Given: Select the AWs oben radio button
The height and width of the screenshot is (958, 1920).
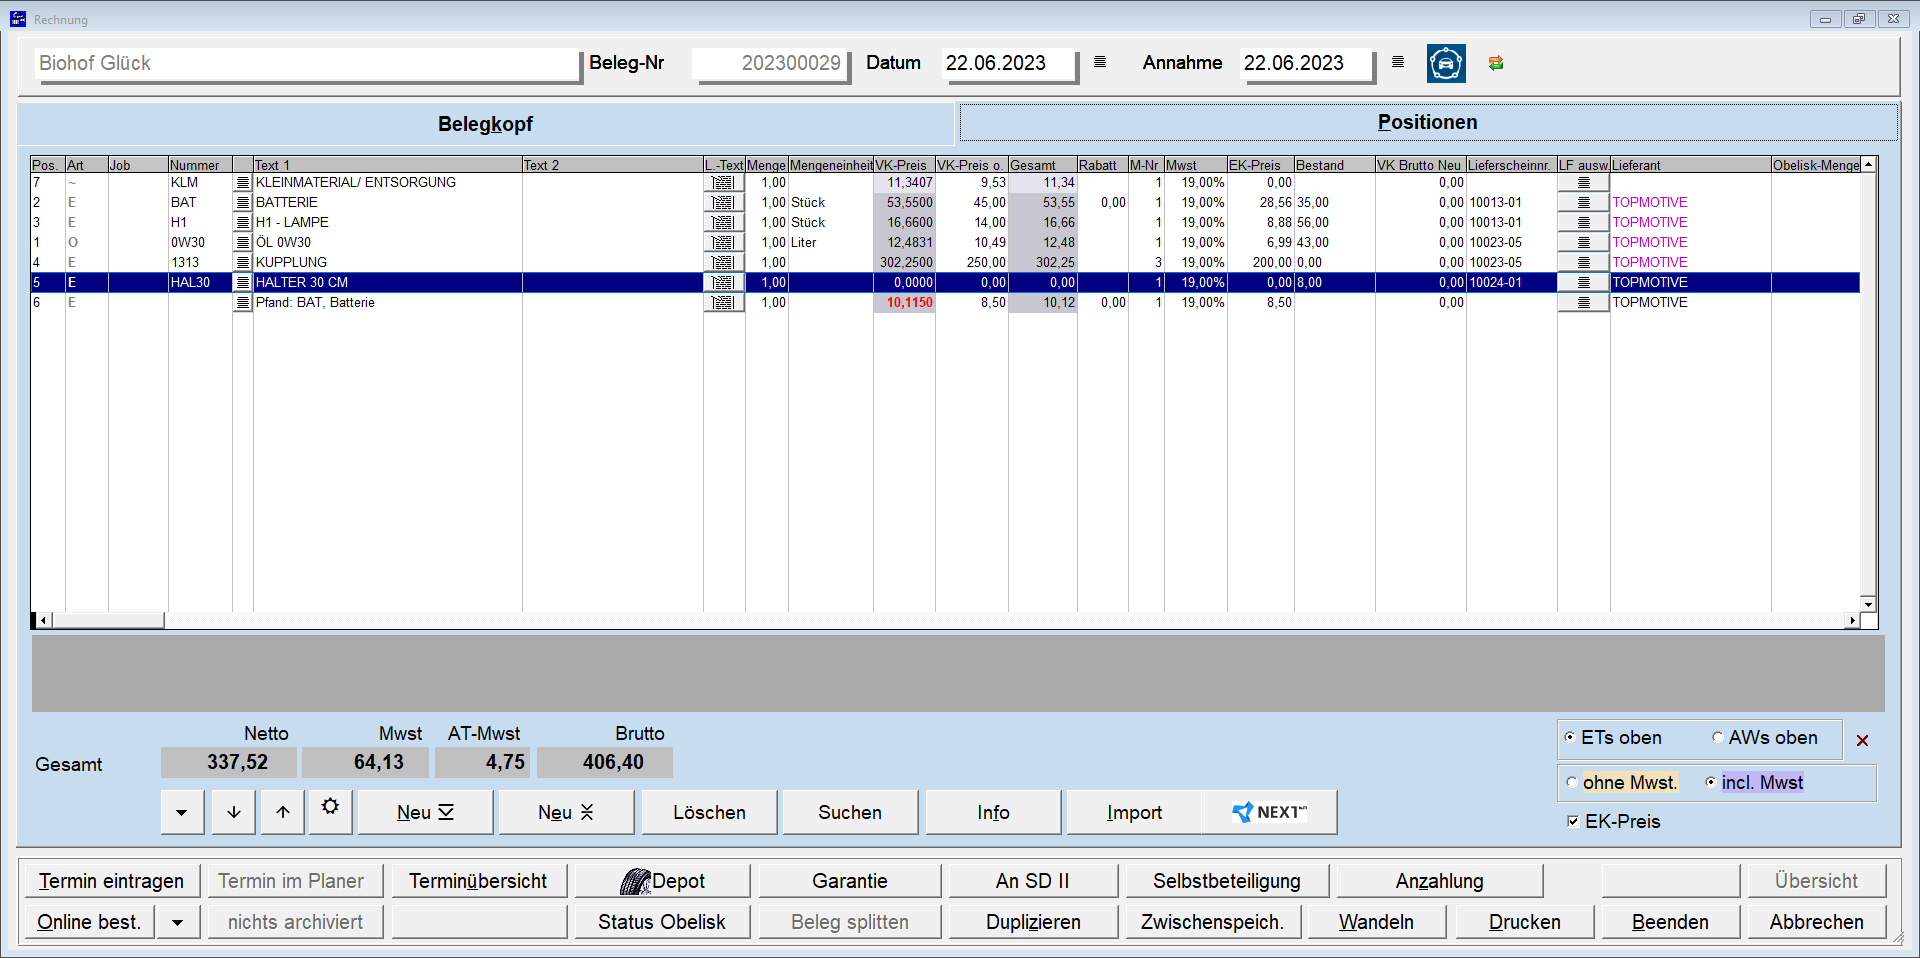Looking at the screenshot, I should coord(1718,737).
